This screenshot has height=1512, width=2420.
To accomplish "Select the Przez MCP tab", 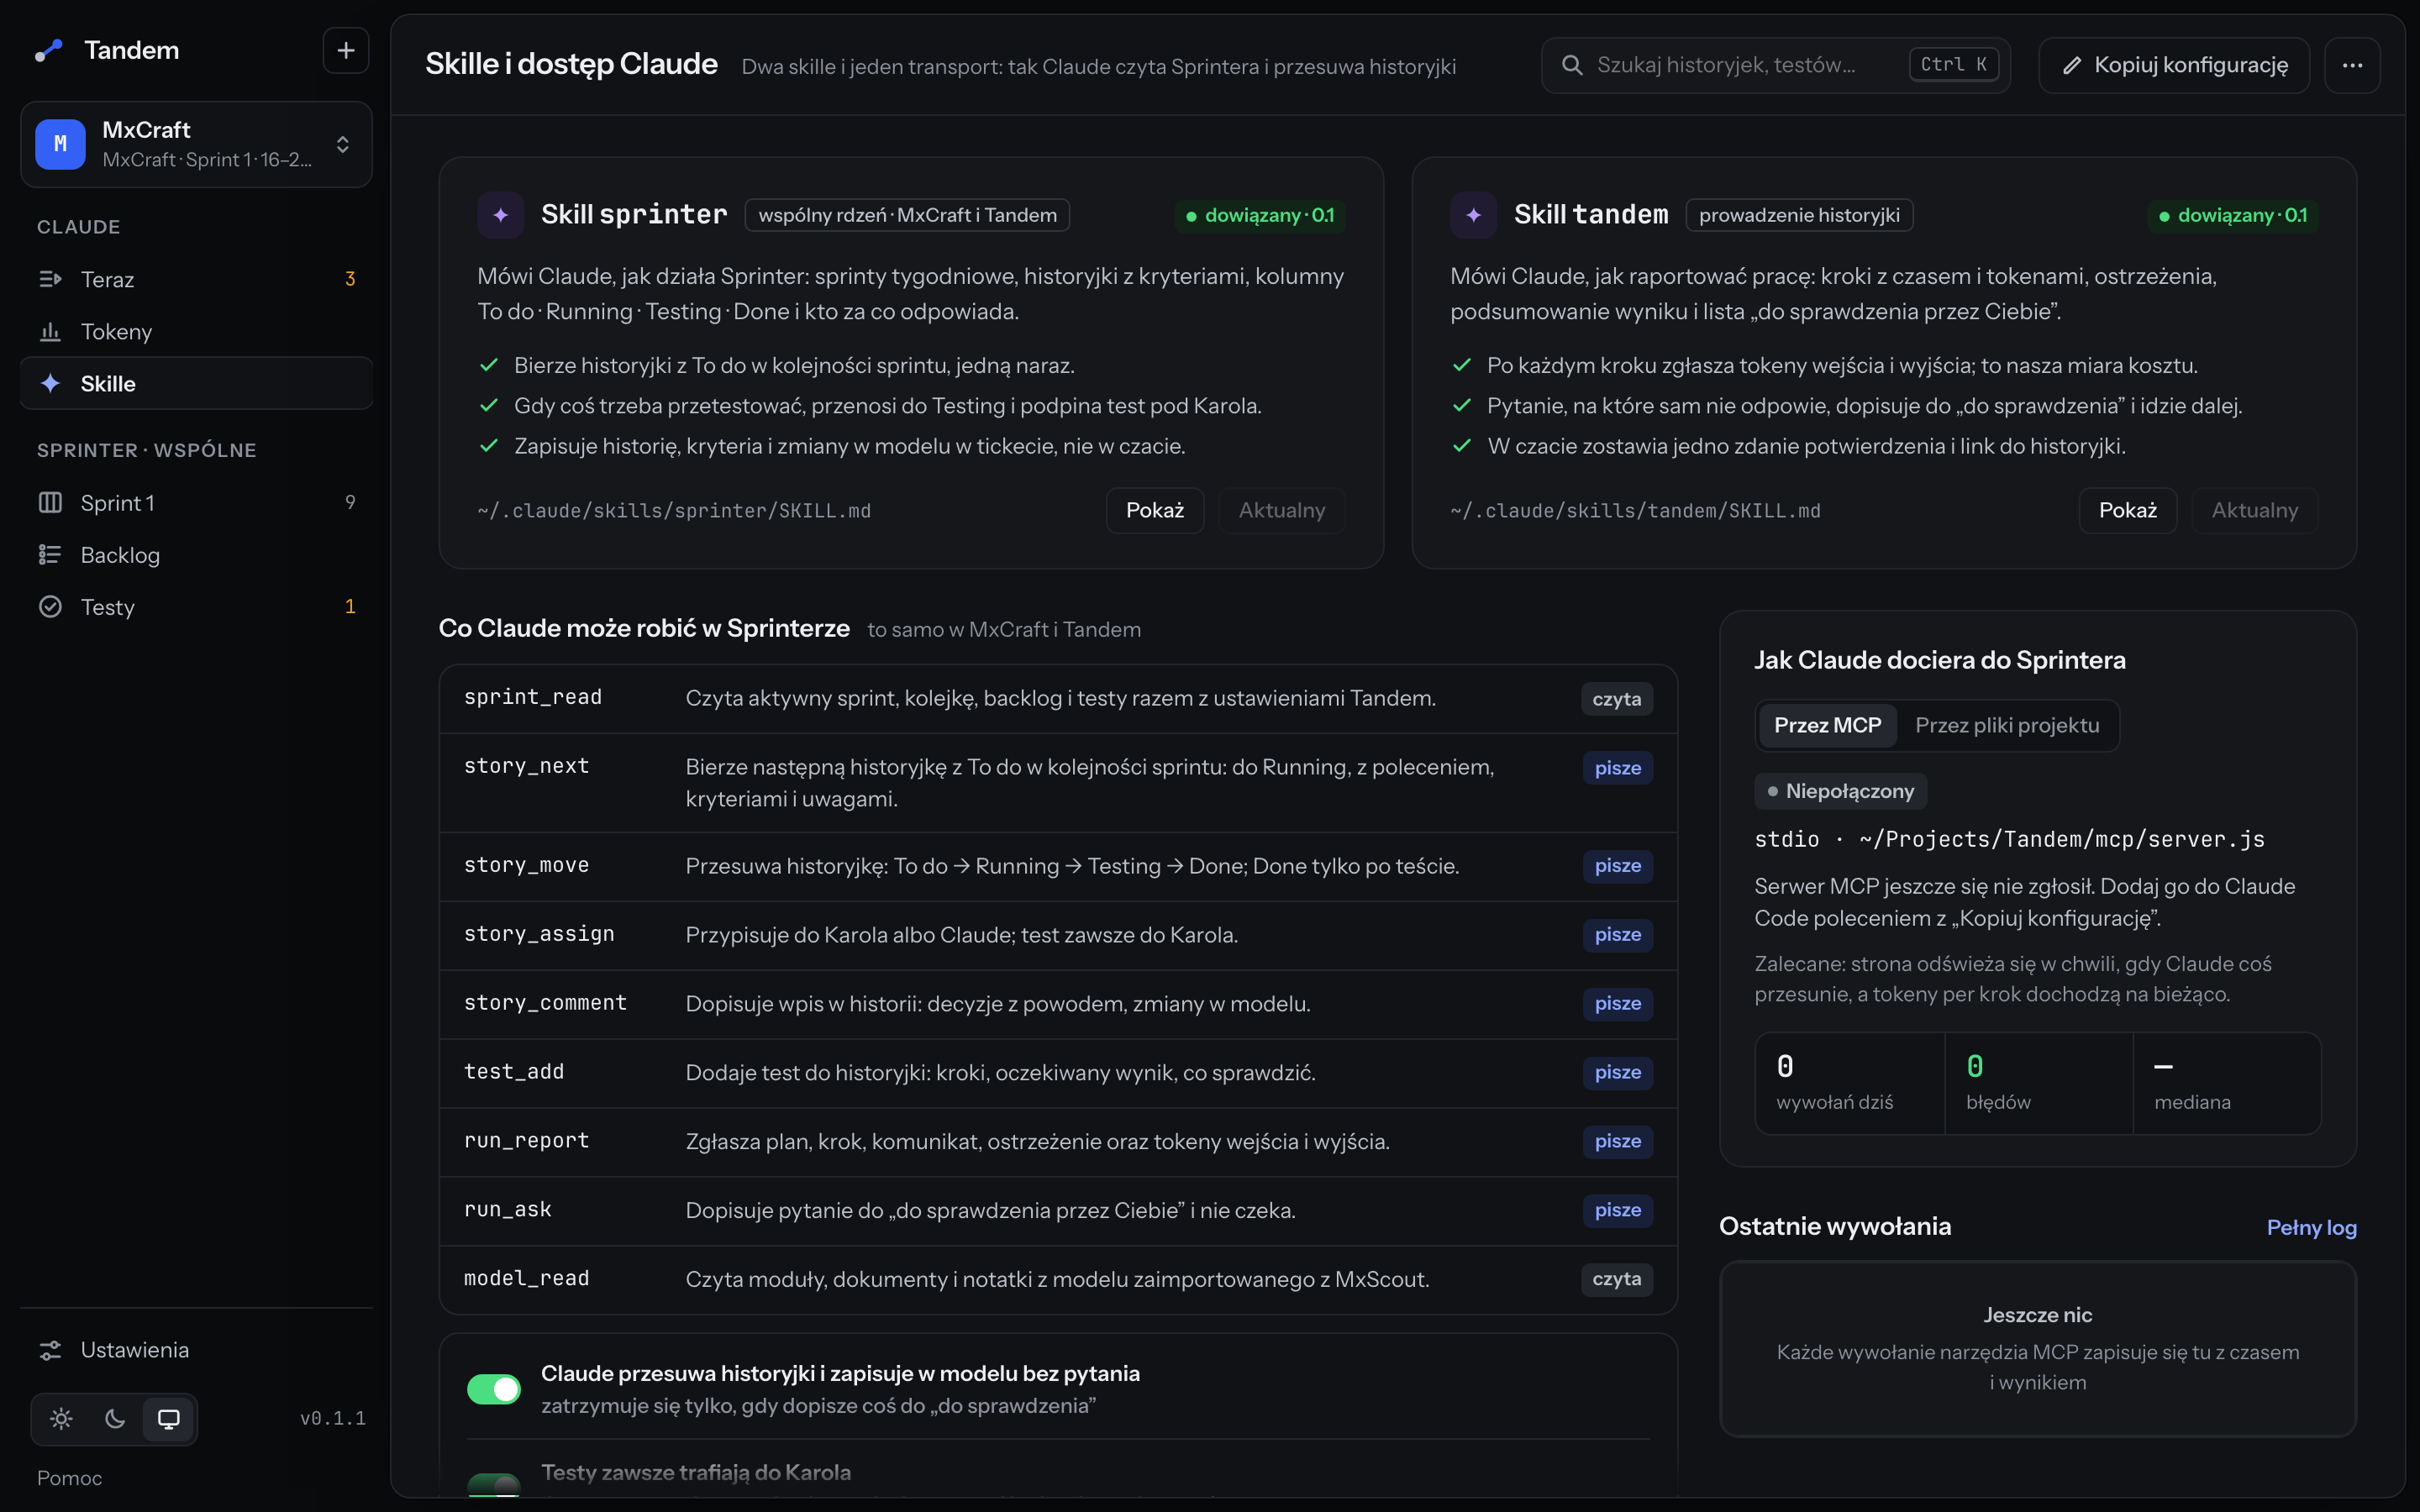I will click(1827, 725).
